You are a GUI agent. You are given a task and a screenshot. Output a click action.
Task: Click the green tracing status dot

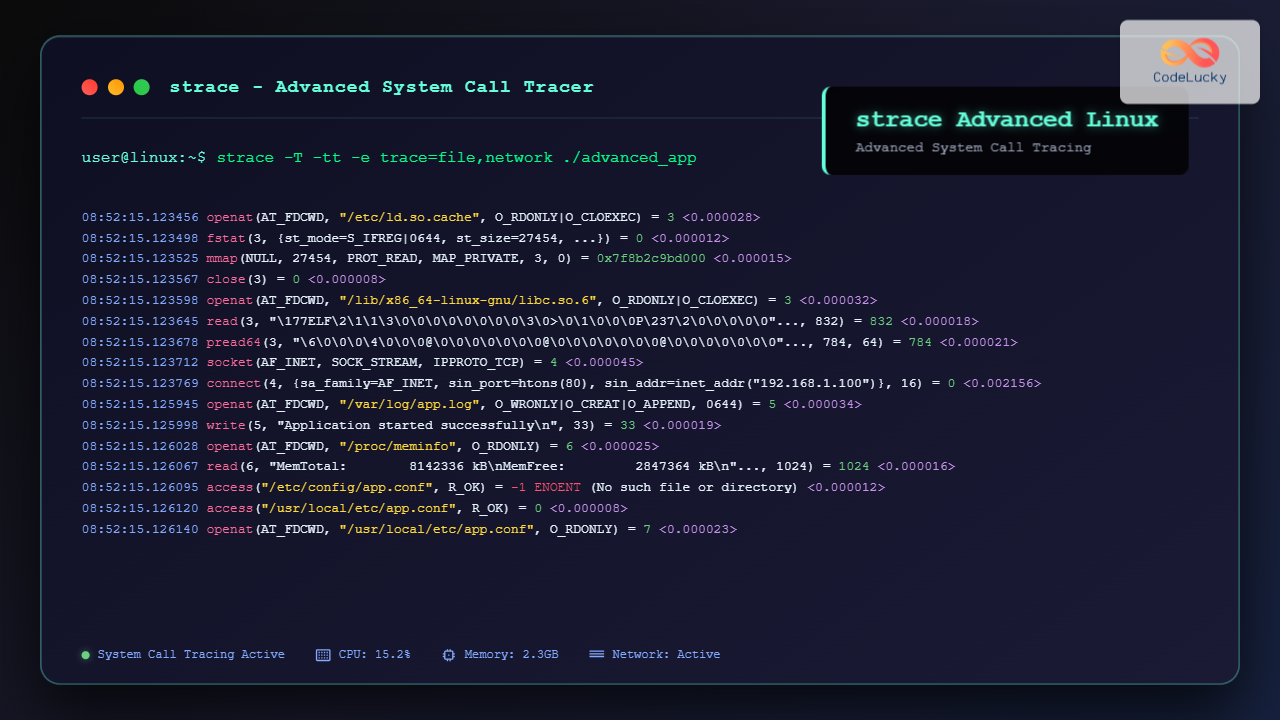(x=86, y=655)
